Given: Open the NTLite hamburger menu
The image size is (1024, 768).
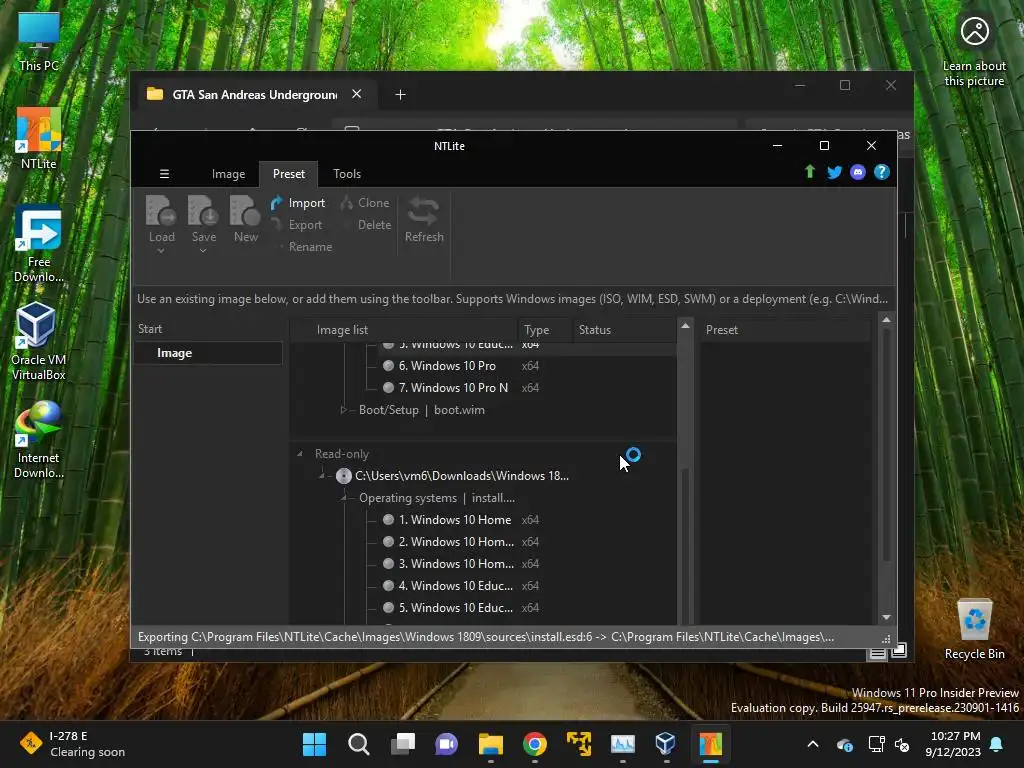Looking at the screenshot, I should pyautogui.click(x=164, y=174).
